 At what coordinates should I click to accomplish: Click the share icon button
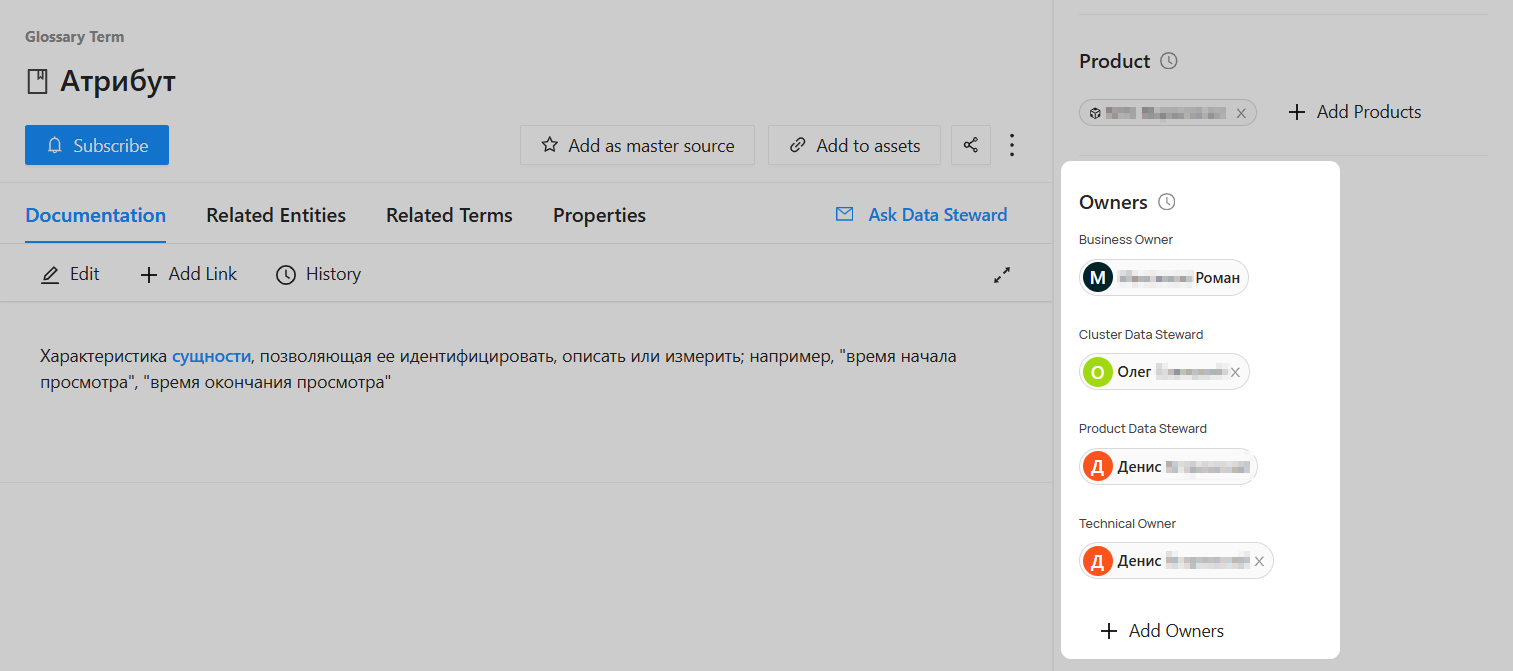click(x=970, y=145)
